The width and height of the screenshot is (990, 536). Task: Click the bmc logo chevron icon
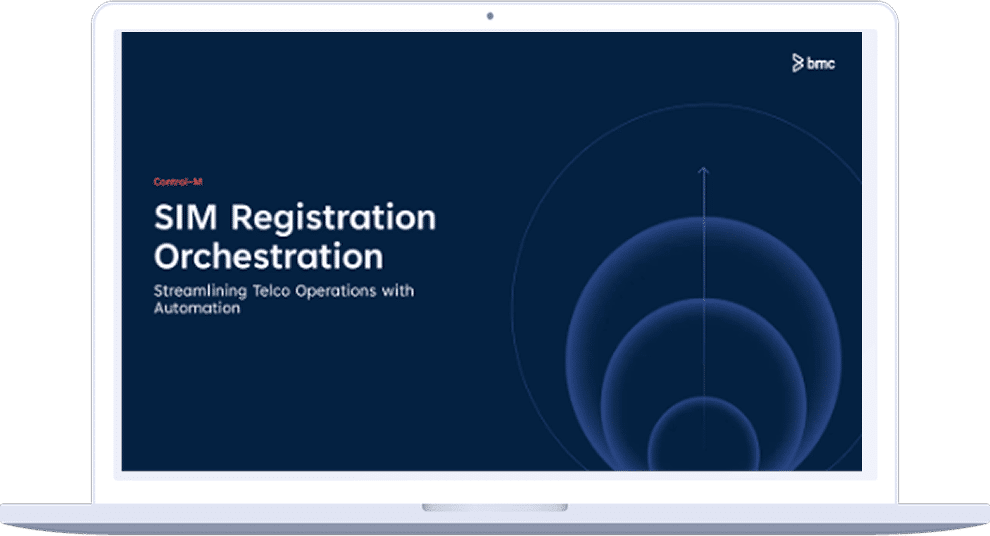(798, 64)
